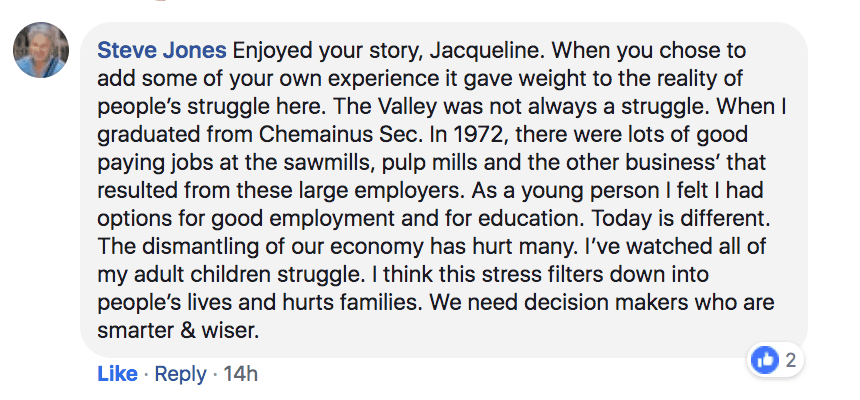Screen dimensions: 860x400
Task: View the 2 reactions count
Action: pyautogui.click(x=790, y=361)
